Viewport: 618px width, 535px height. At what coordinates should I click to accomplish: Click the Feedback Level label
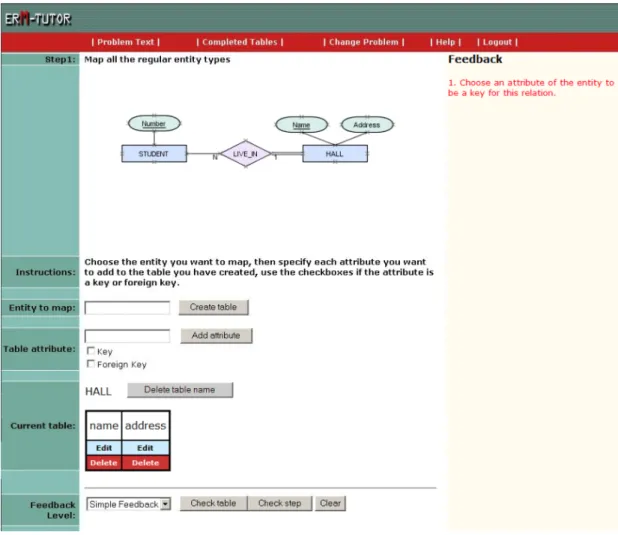coord(53,510)
